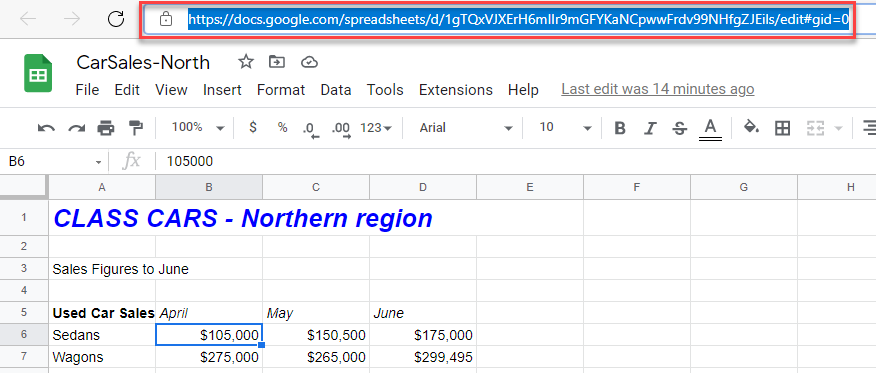
Task: Open the Google Sheets home icon
Action: click(38, 73)
